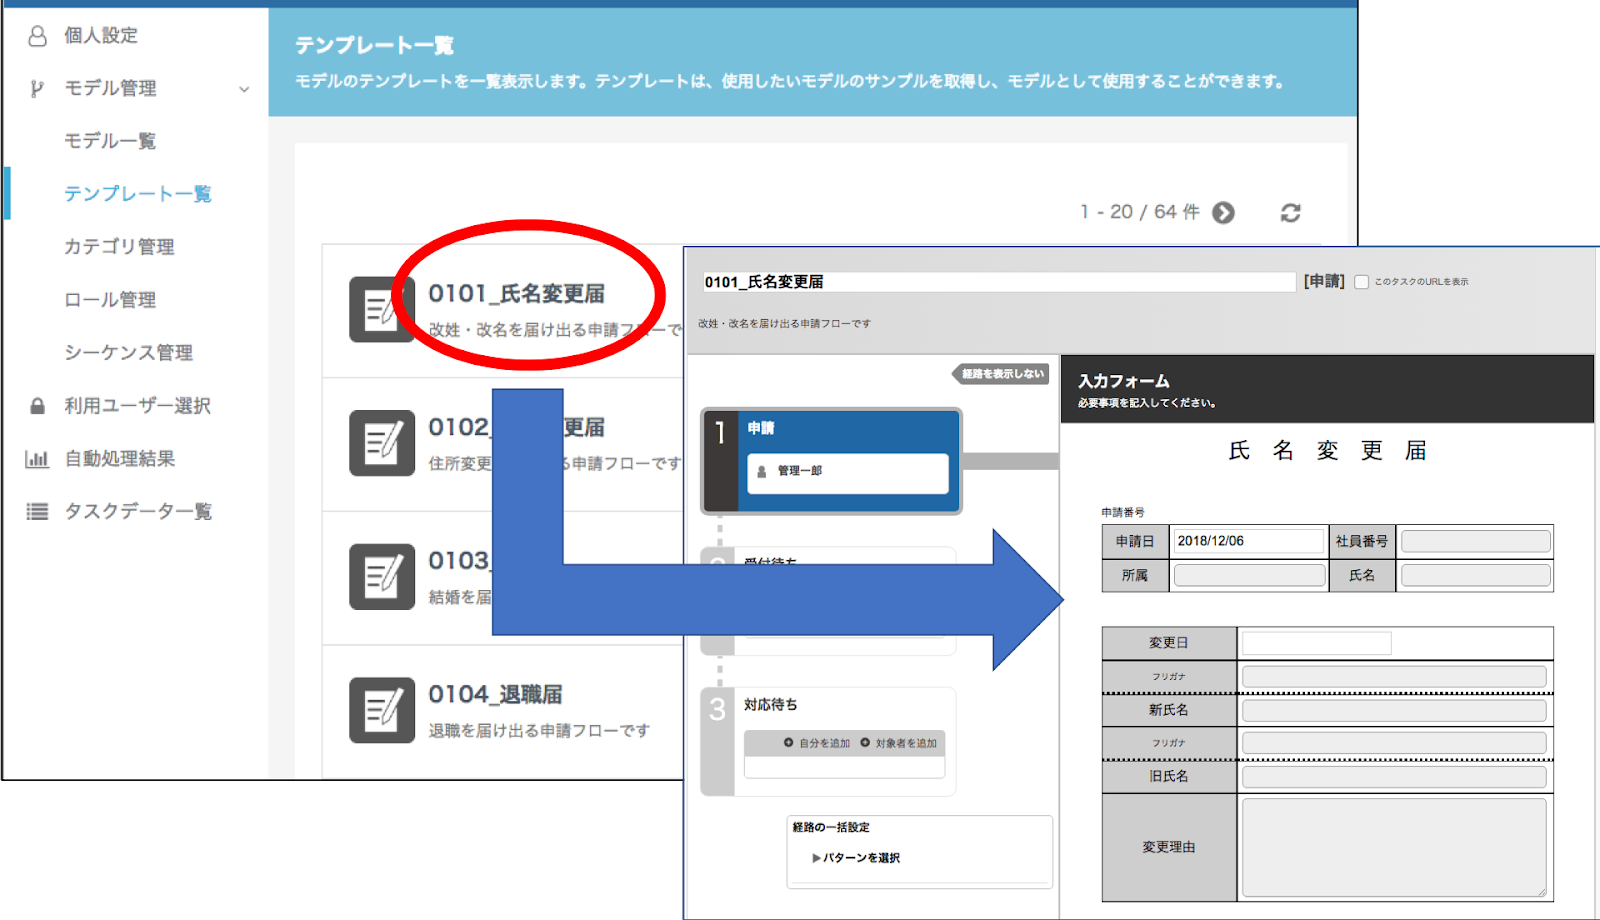Open シーケンス管理 in the sidebar
Image resolution: width=1600 pixels, height=920 pixels.
click(x=128, y=353)
